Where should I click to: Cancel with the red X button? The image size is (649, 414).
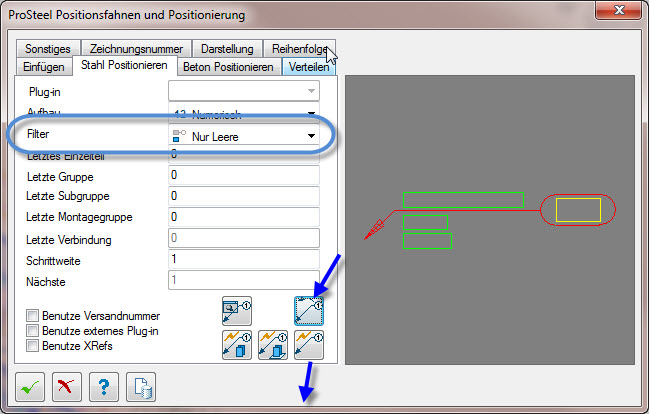tap(67, 387)
